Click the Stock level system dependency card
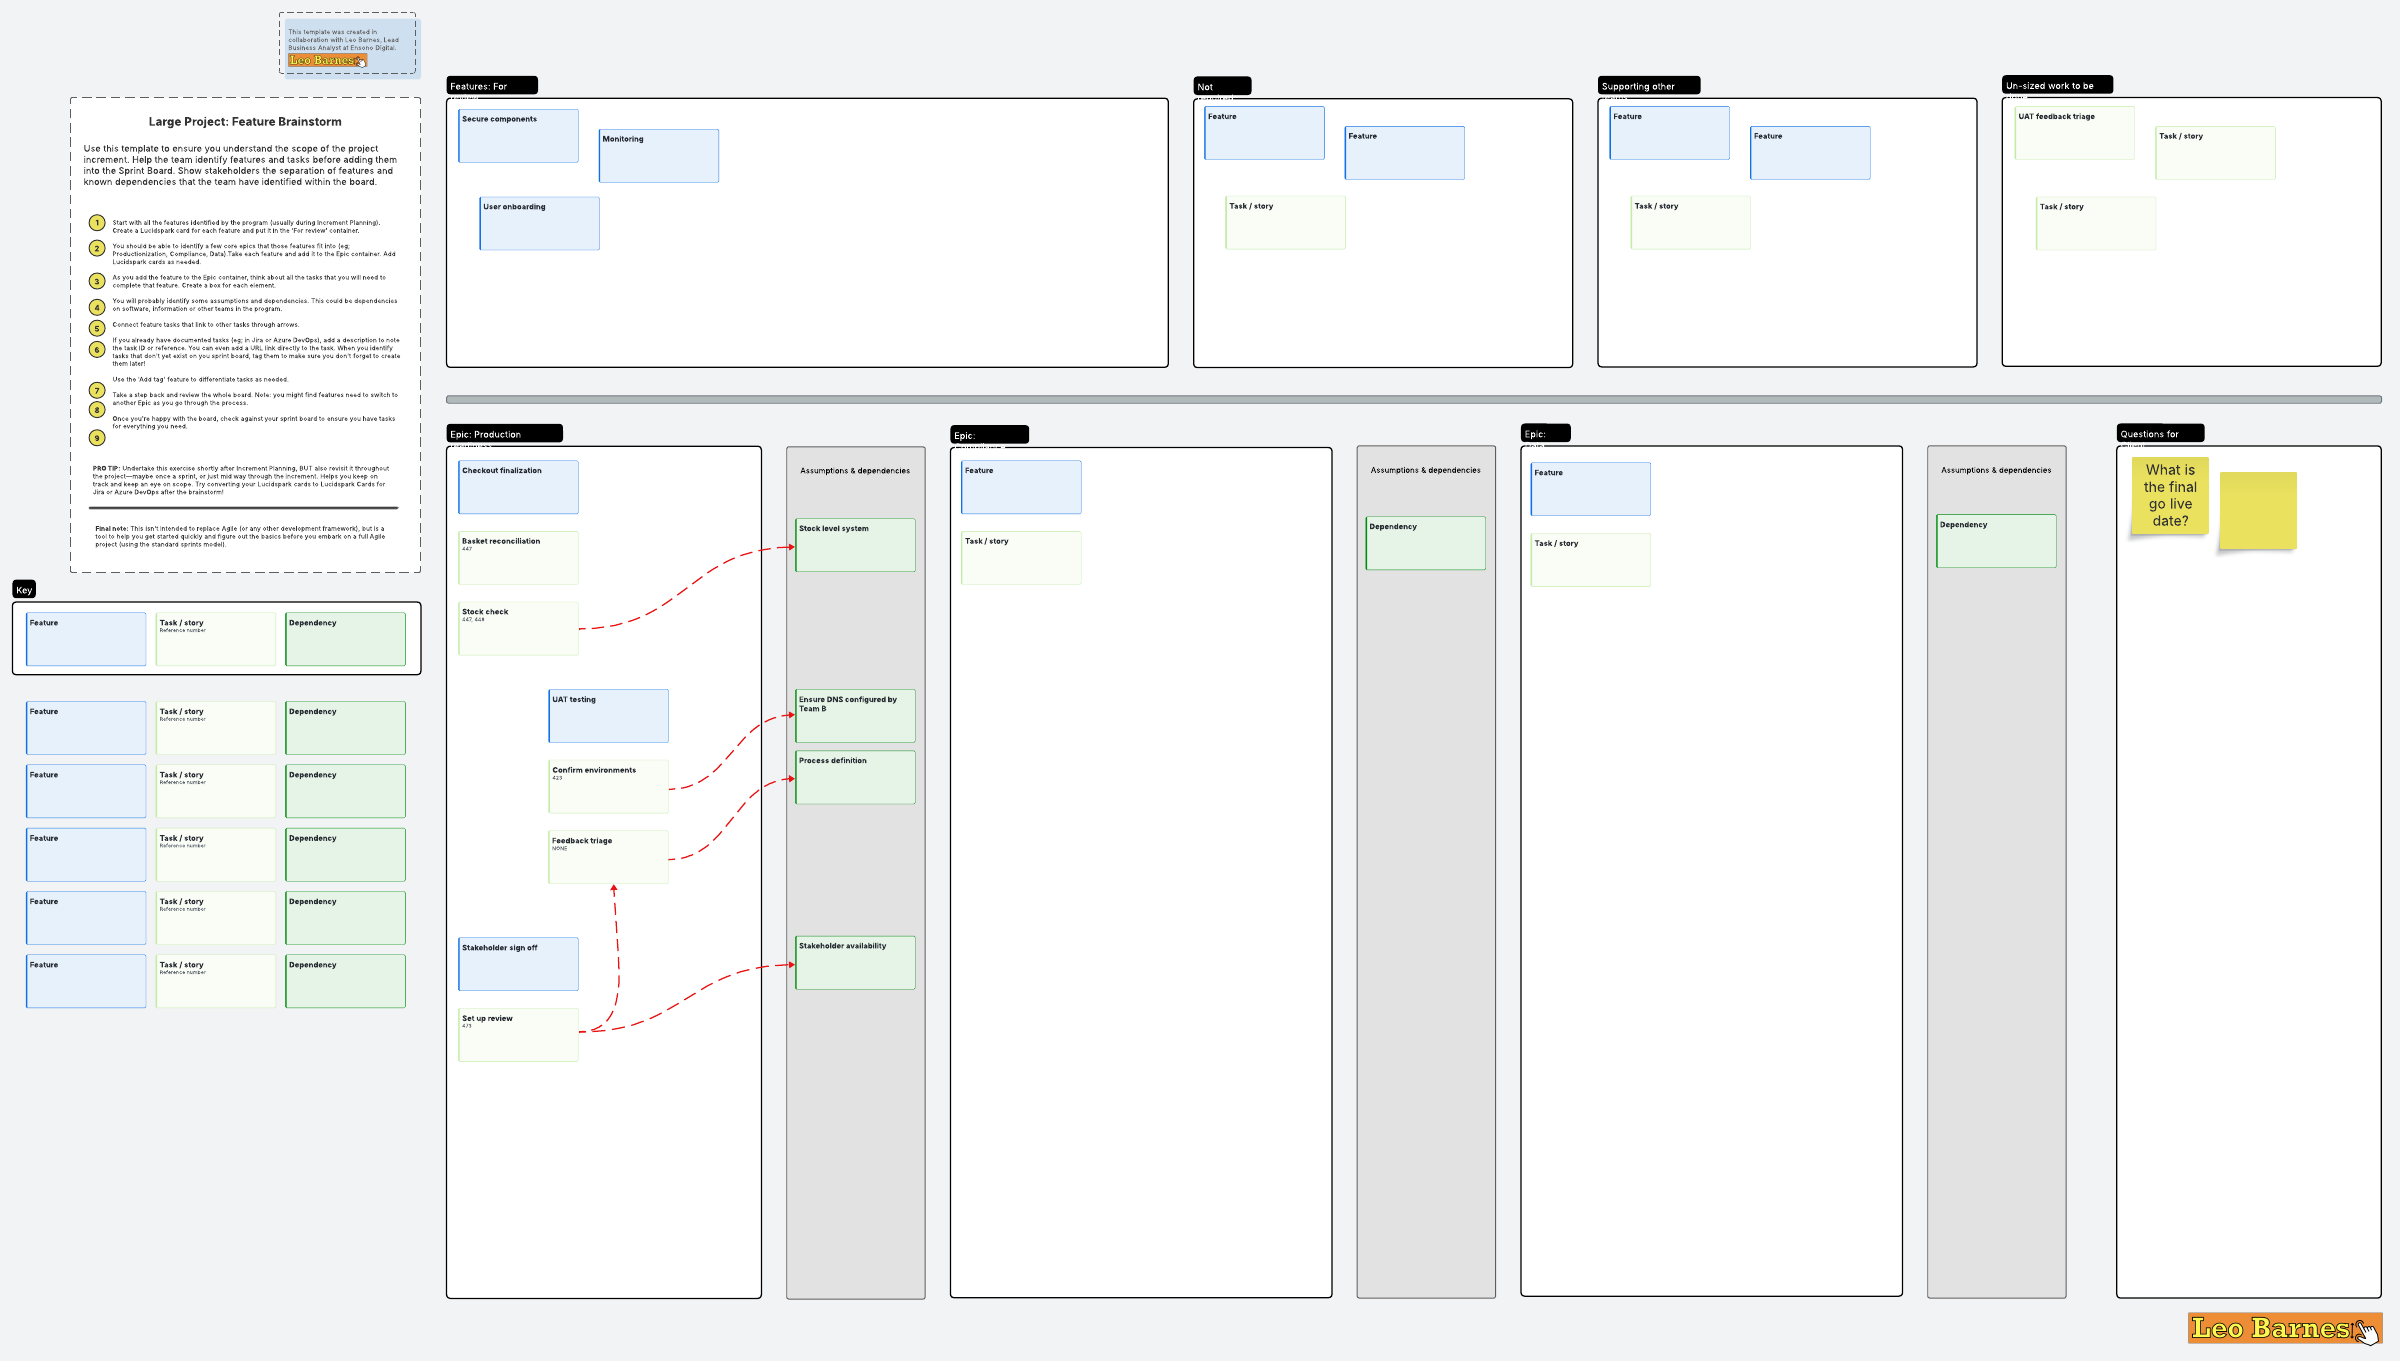Viewport: 2400px width, 1361px height. tap(855, 545)
